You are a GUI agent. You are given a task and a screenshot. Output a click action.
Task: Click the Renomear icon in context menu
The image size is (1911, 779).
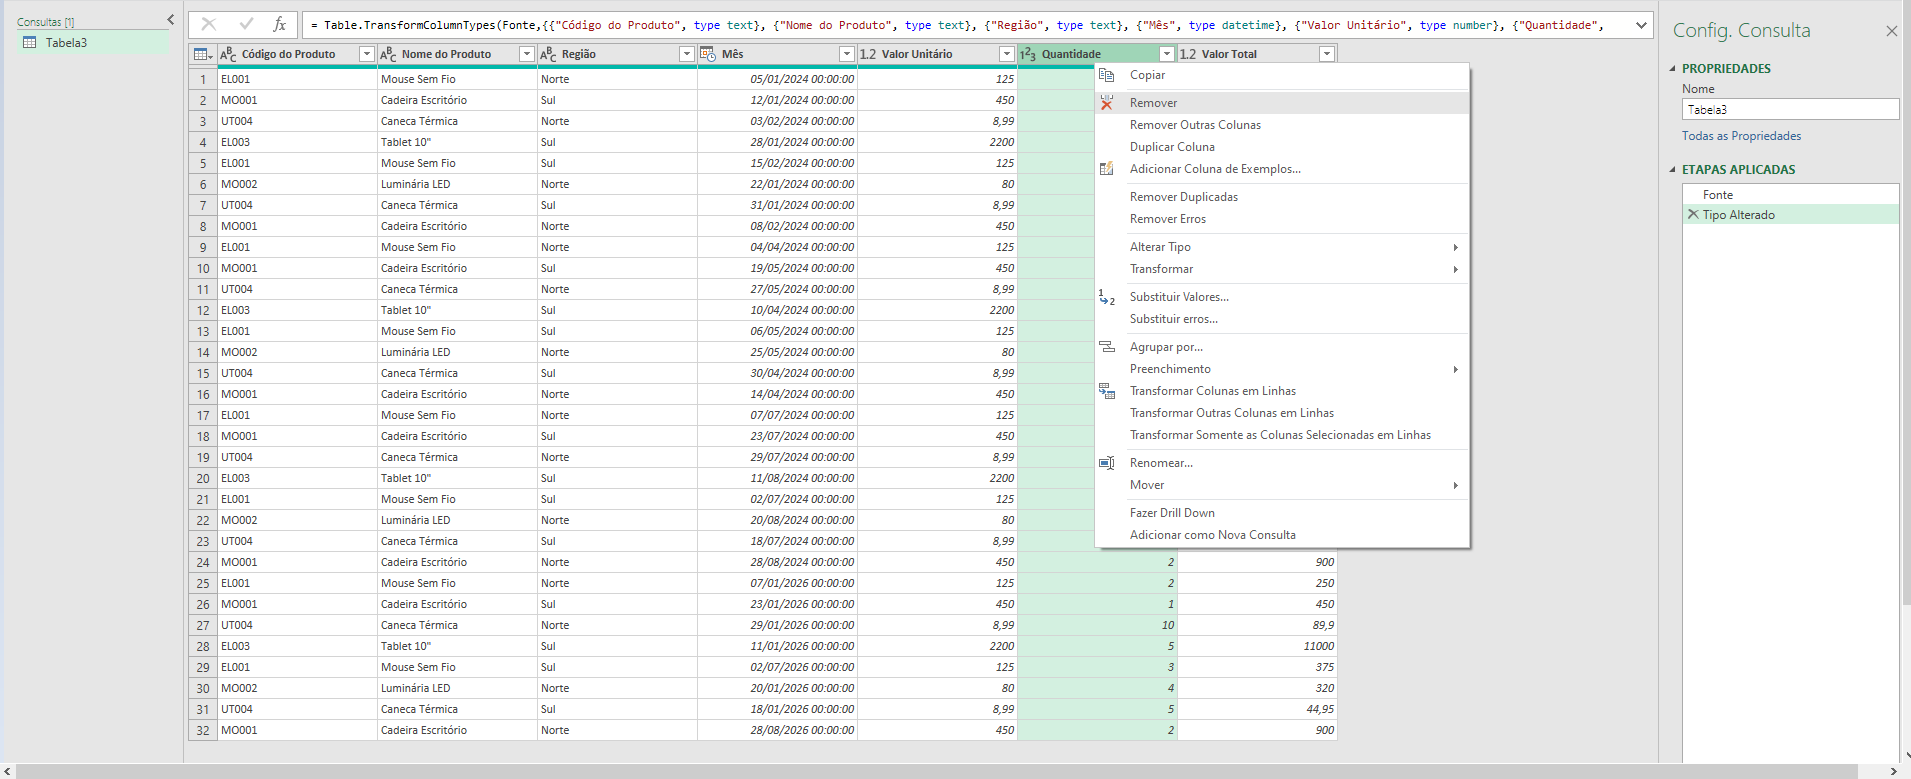pos(1107,463)
